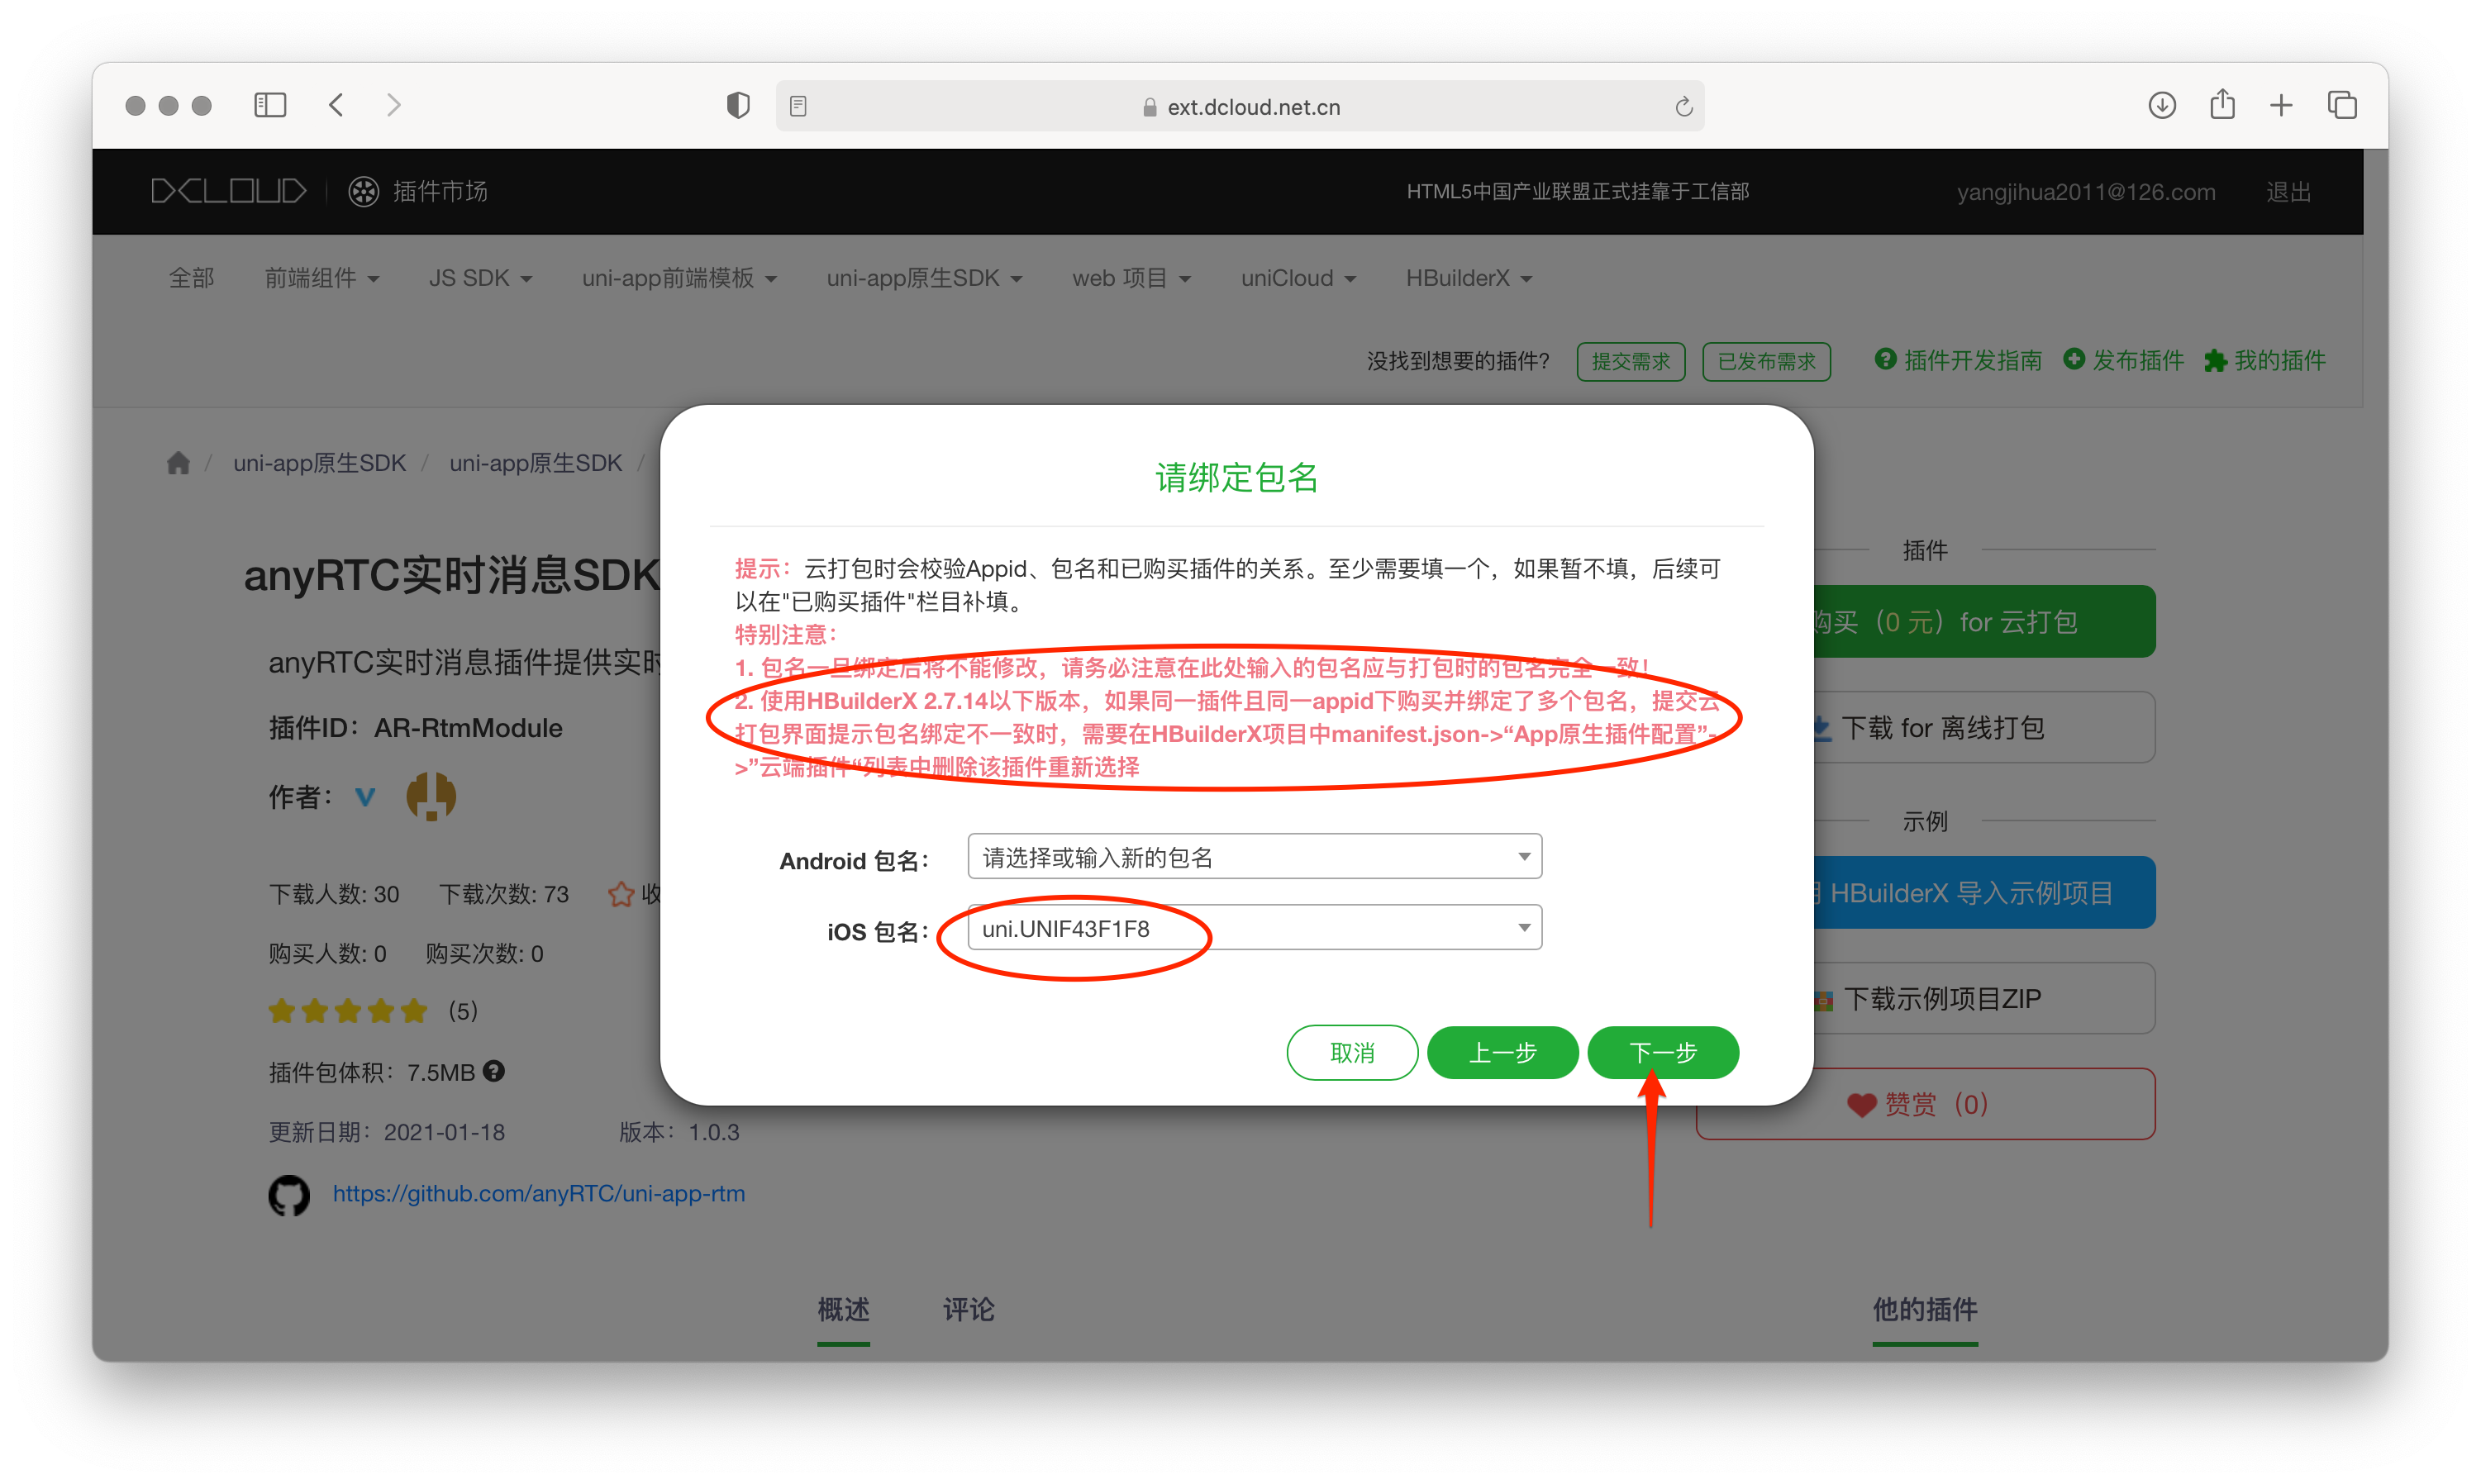Click 取消 in the dialog
This screenshot has width=2481, height=1484.
1352,1052
